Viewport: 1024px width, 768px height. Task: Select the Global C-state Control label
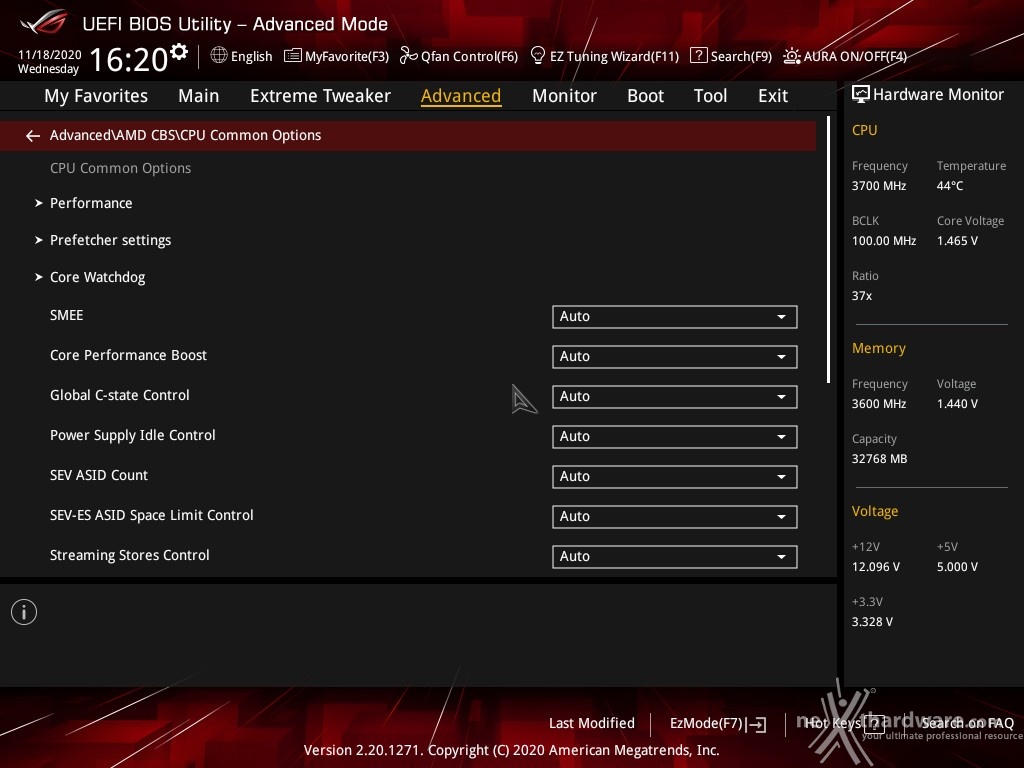(x=120, y=395)
